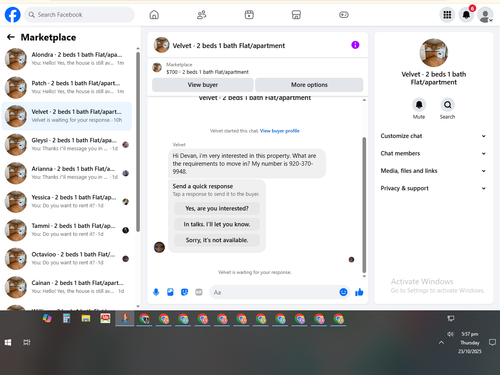This screenshot has width=500, height=375.
Task: Open conversation info purple icon
Action: tap(355, 45)
